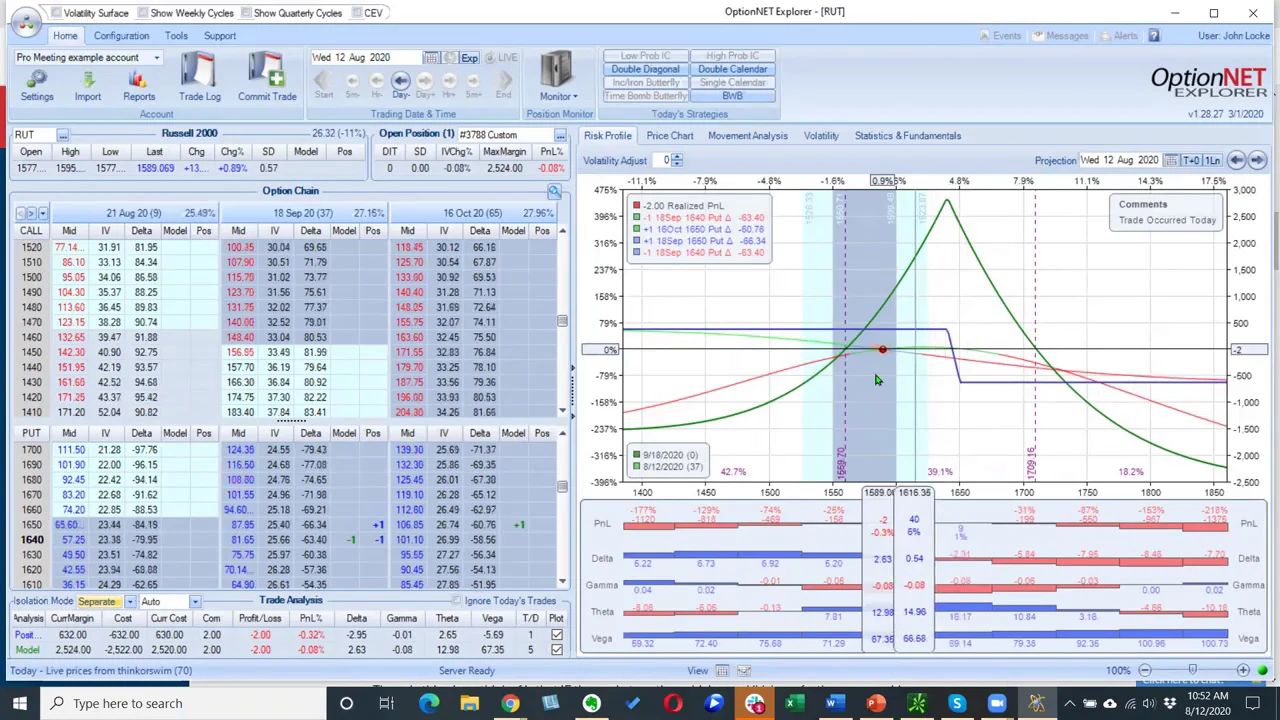Viewport: 1280px width, 720px height.
Task: Open the help question mark icon
Action: 1154,36
